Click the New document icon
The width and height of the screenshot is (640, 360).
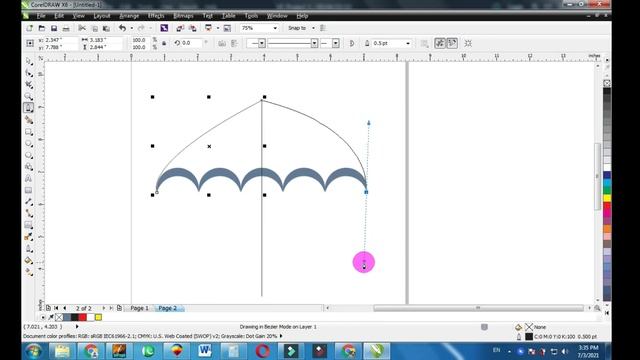[x=29, y=28]
